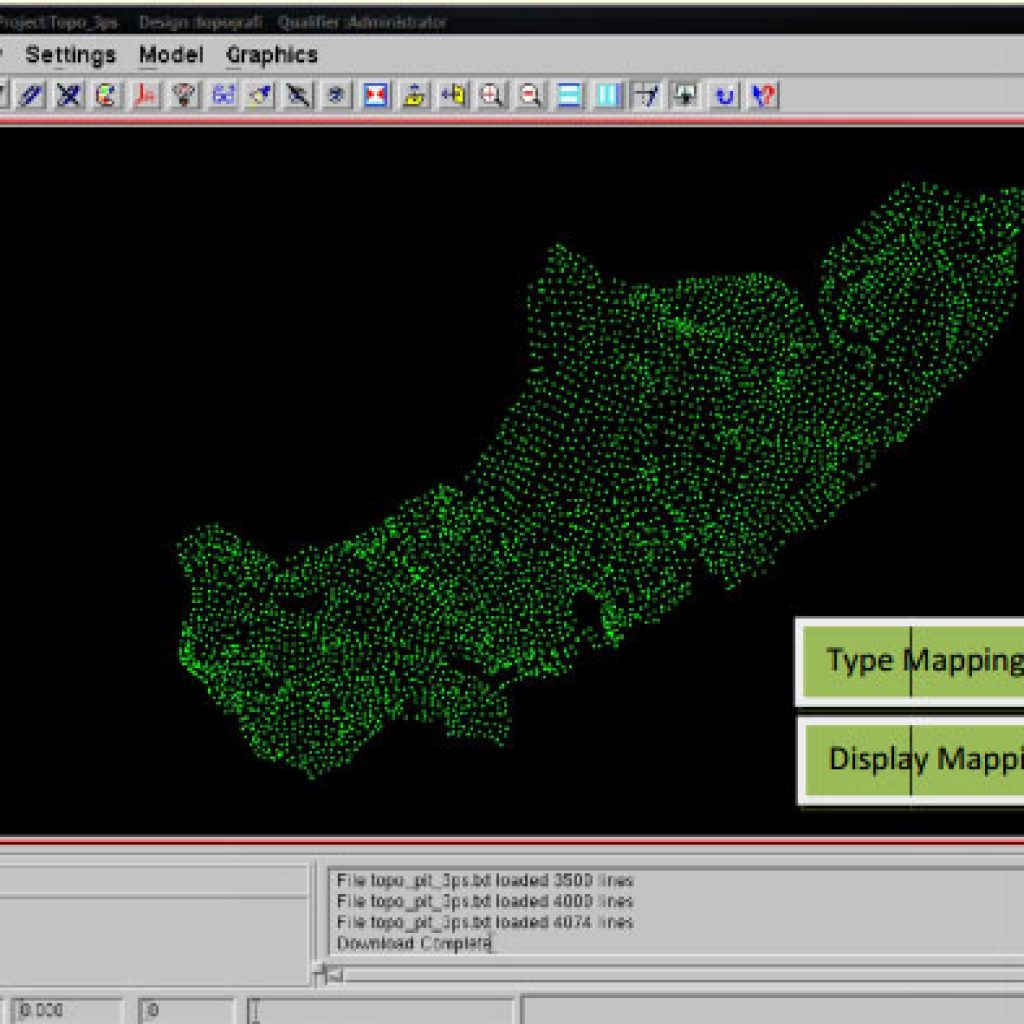The height and width of the screenshot is (1024, 1024).
Task: Open context help with question mark icon
Action: 764,96
